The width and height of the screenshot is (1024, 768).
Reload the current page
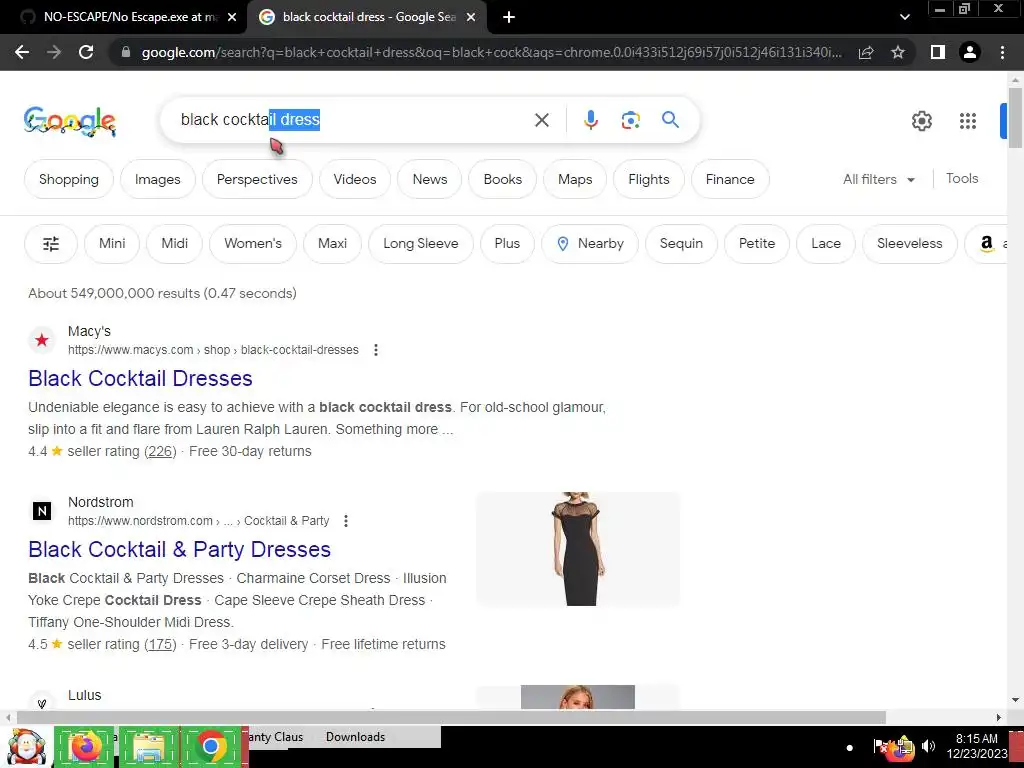[x=86, y=52]
